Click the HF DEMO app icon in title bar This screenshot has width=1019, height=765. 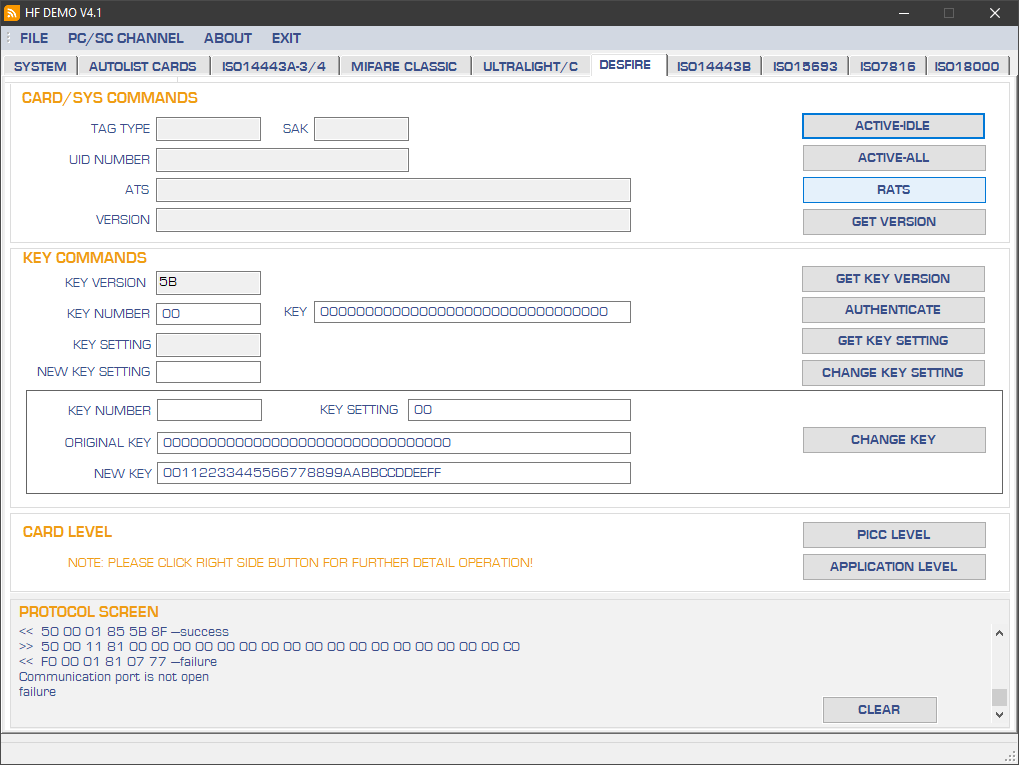point(13,13)
